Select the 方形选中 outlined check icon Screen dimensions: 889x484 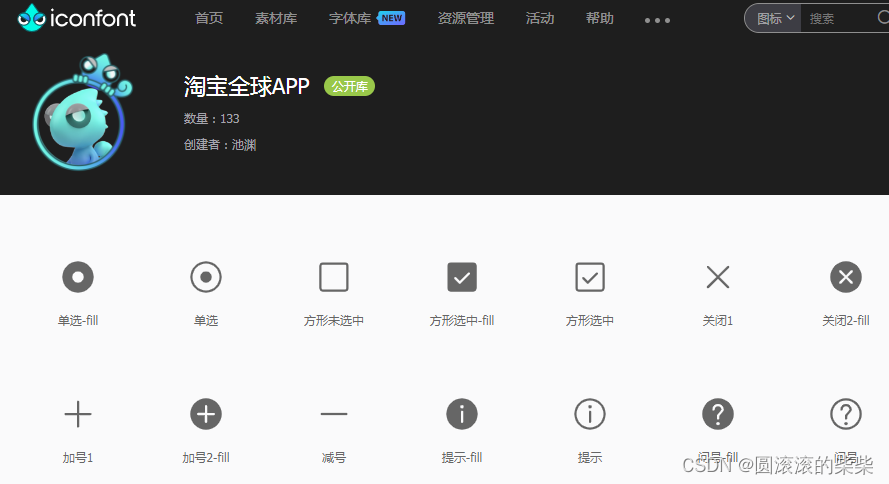click(x=590, y=277)
